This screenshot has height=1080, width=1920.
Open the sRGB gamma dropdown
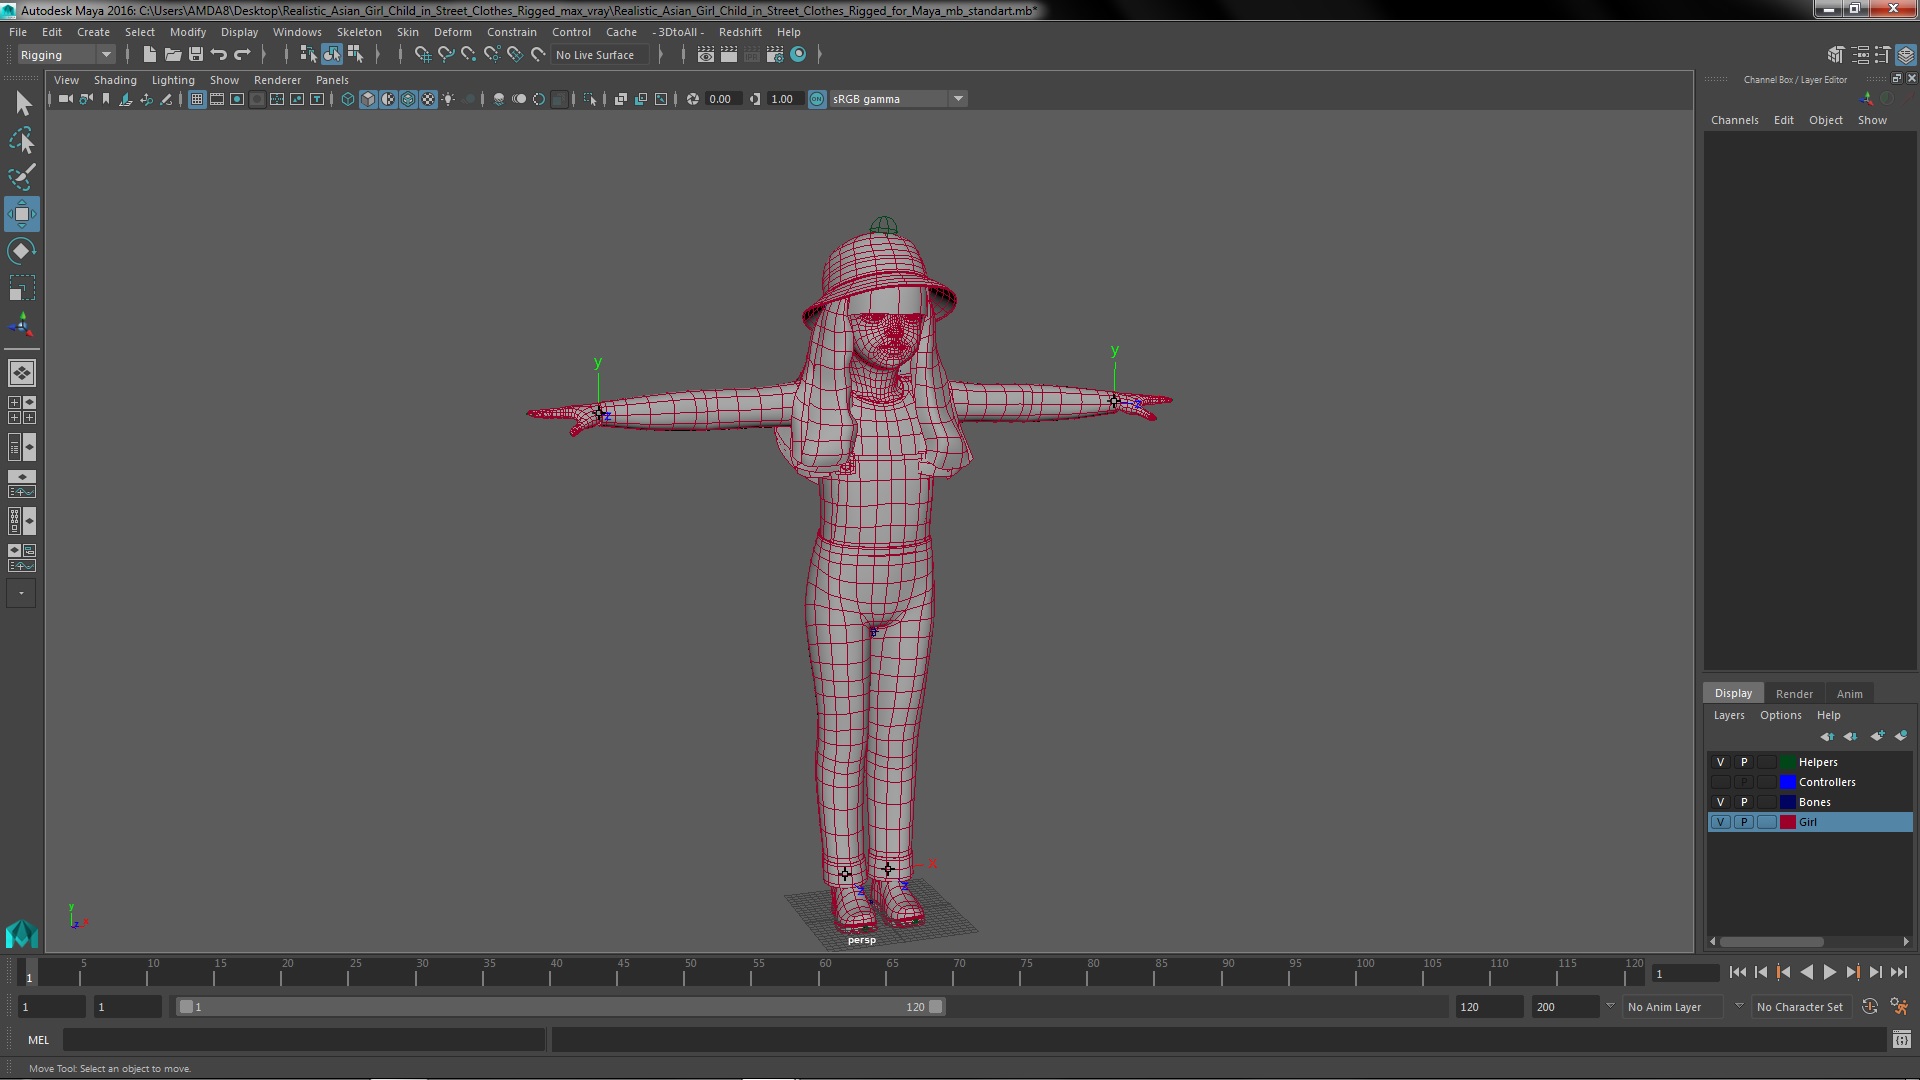click(898, 99)
